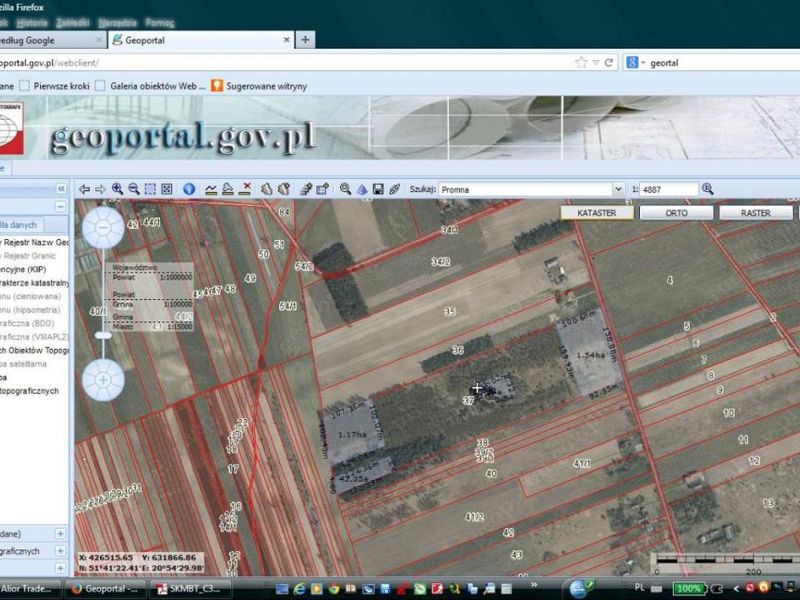Image resolution: width=800 pixels, height=600 pixels.
Task: Open the Szukaj search dropdown arrow
Action: (618, 189)
